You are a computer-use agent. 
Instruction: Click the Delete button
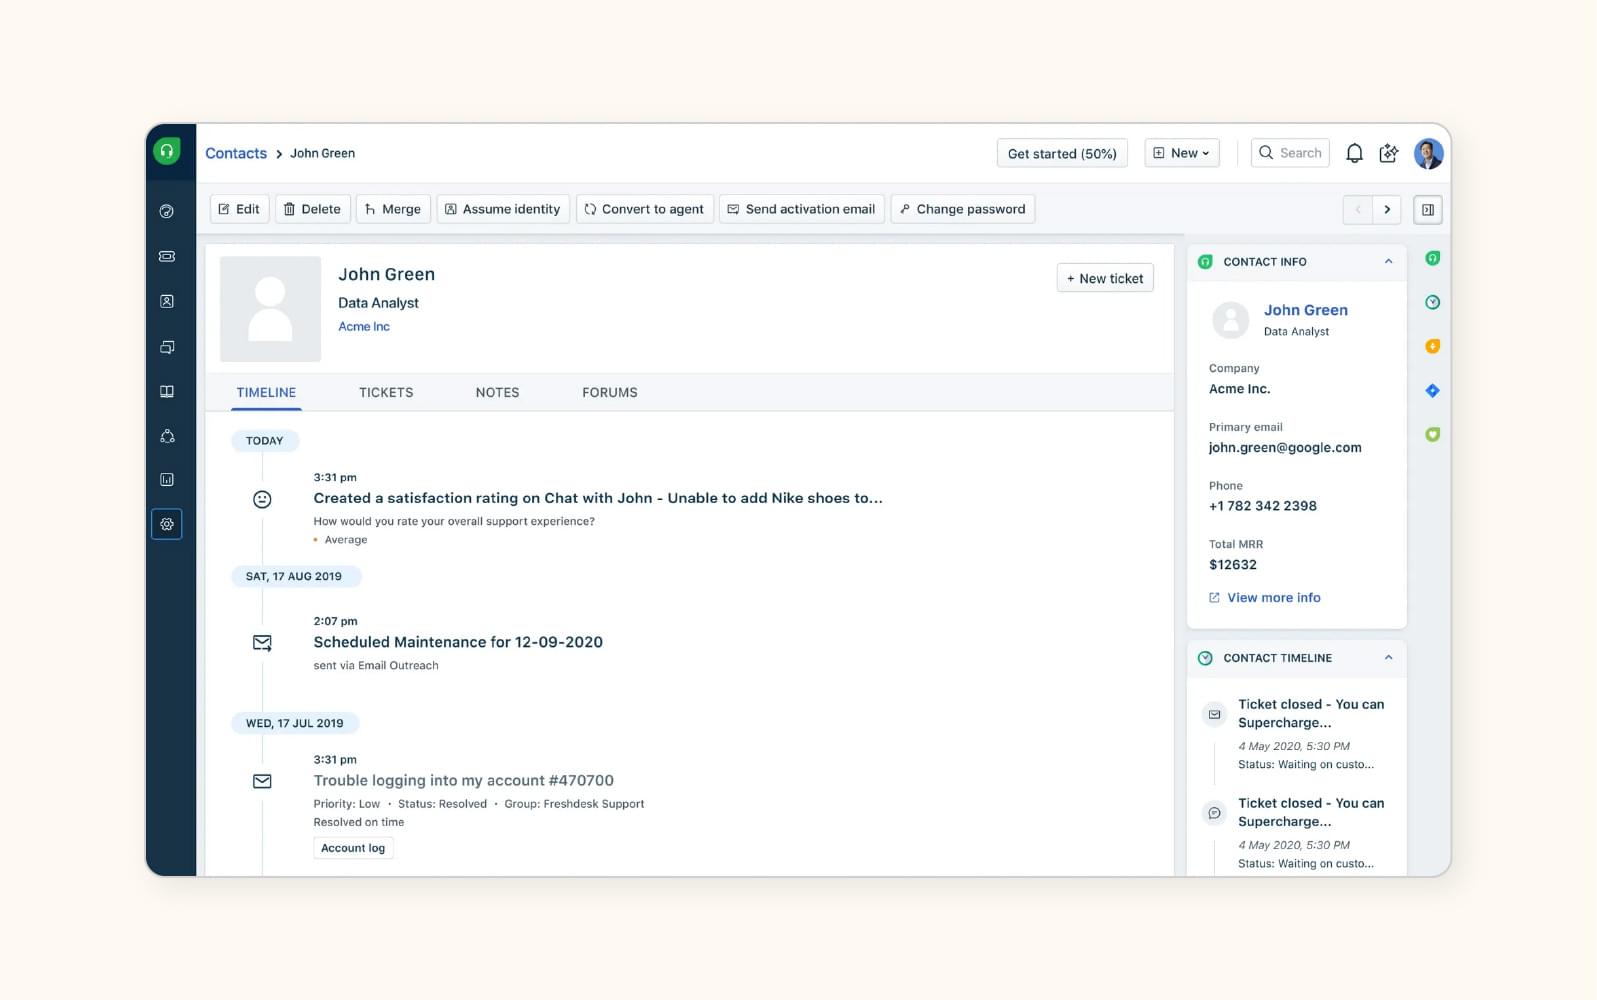click(x=312, y=209)
